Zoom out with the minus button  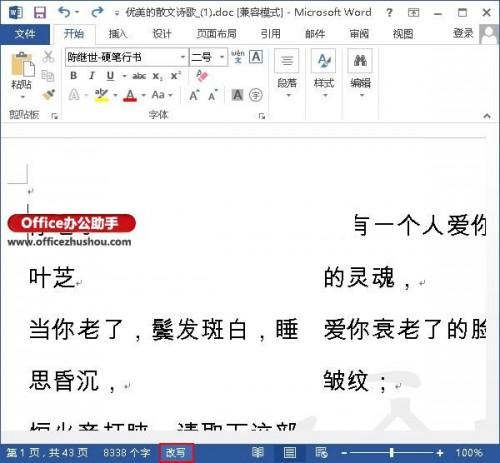344,453
